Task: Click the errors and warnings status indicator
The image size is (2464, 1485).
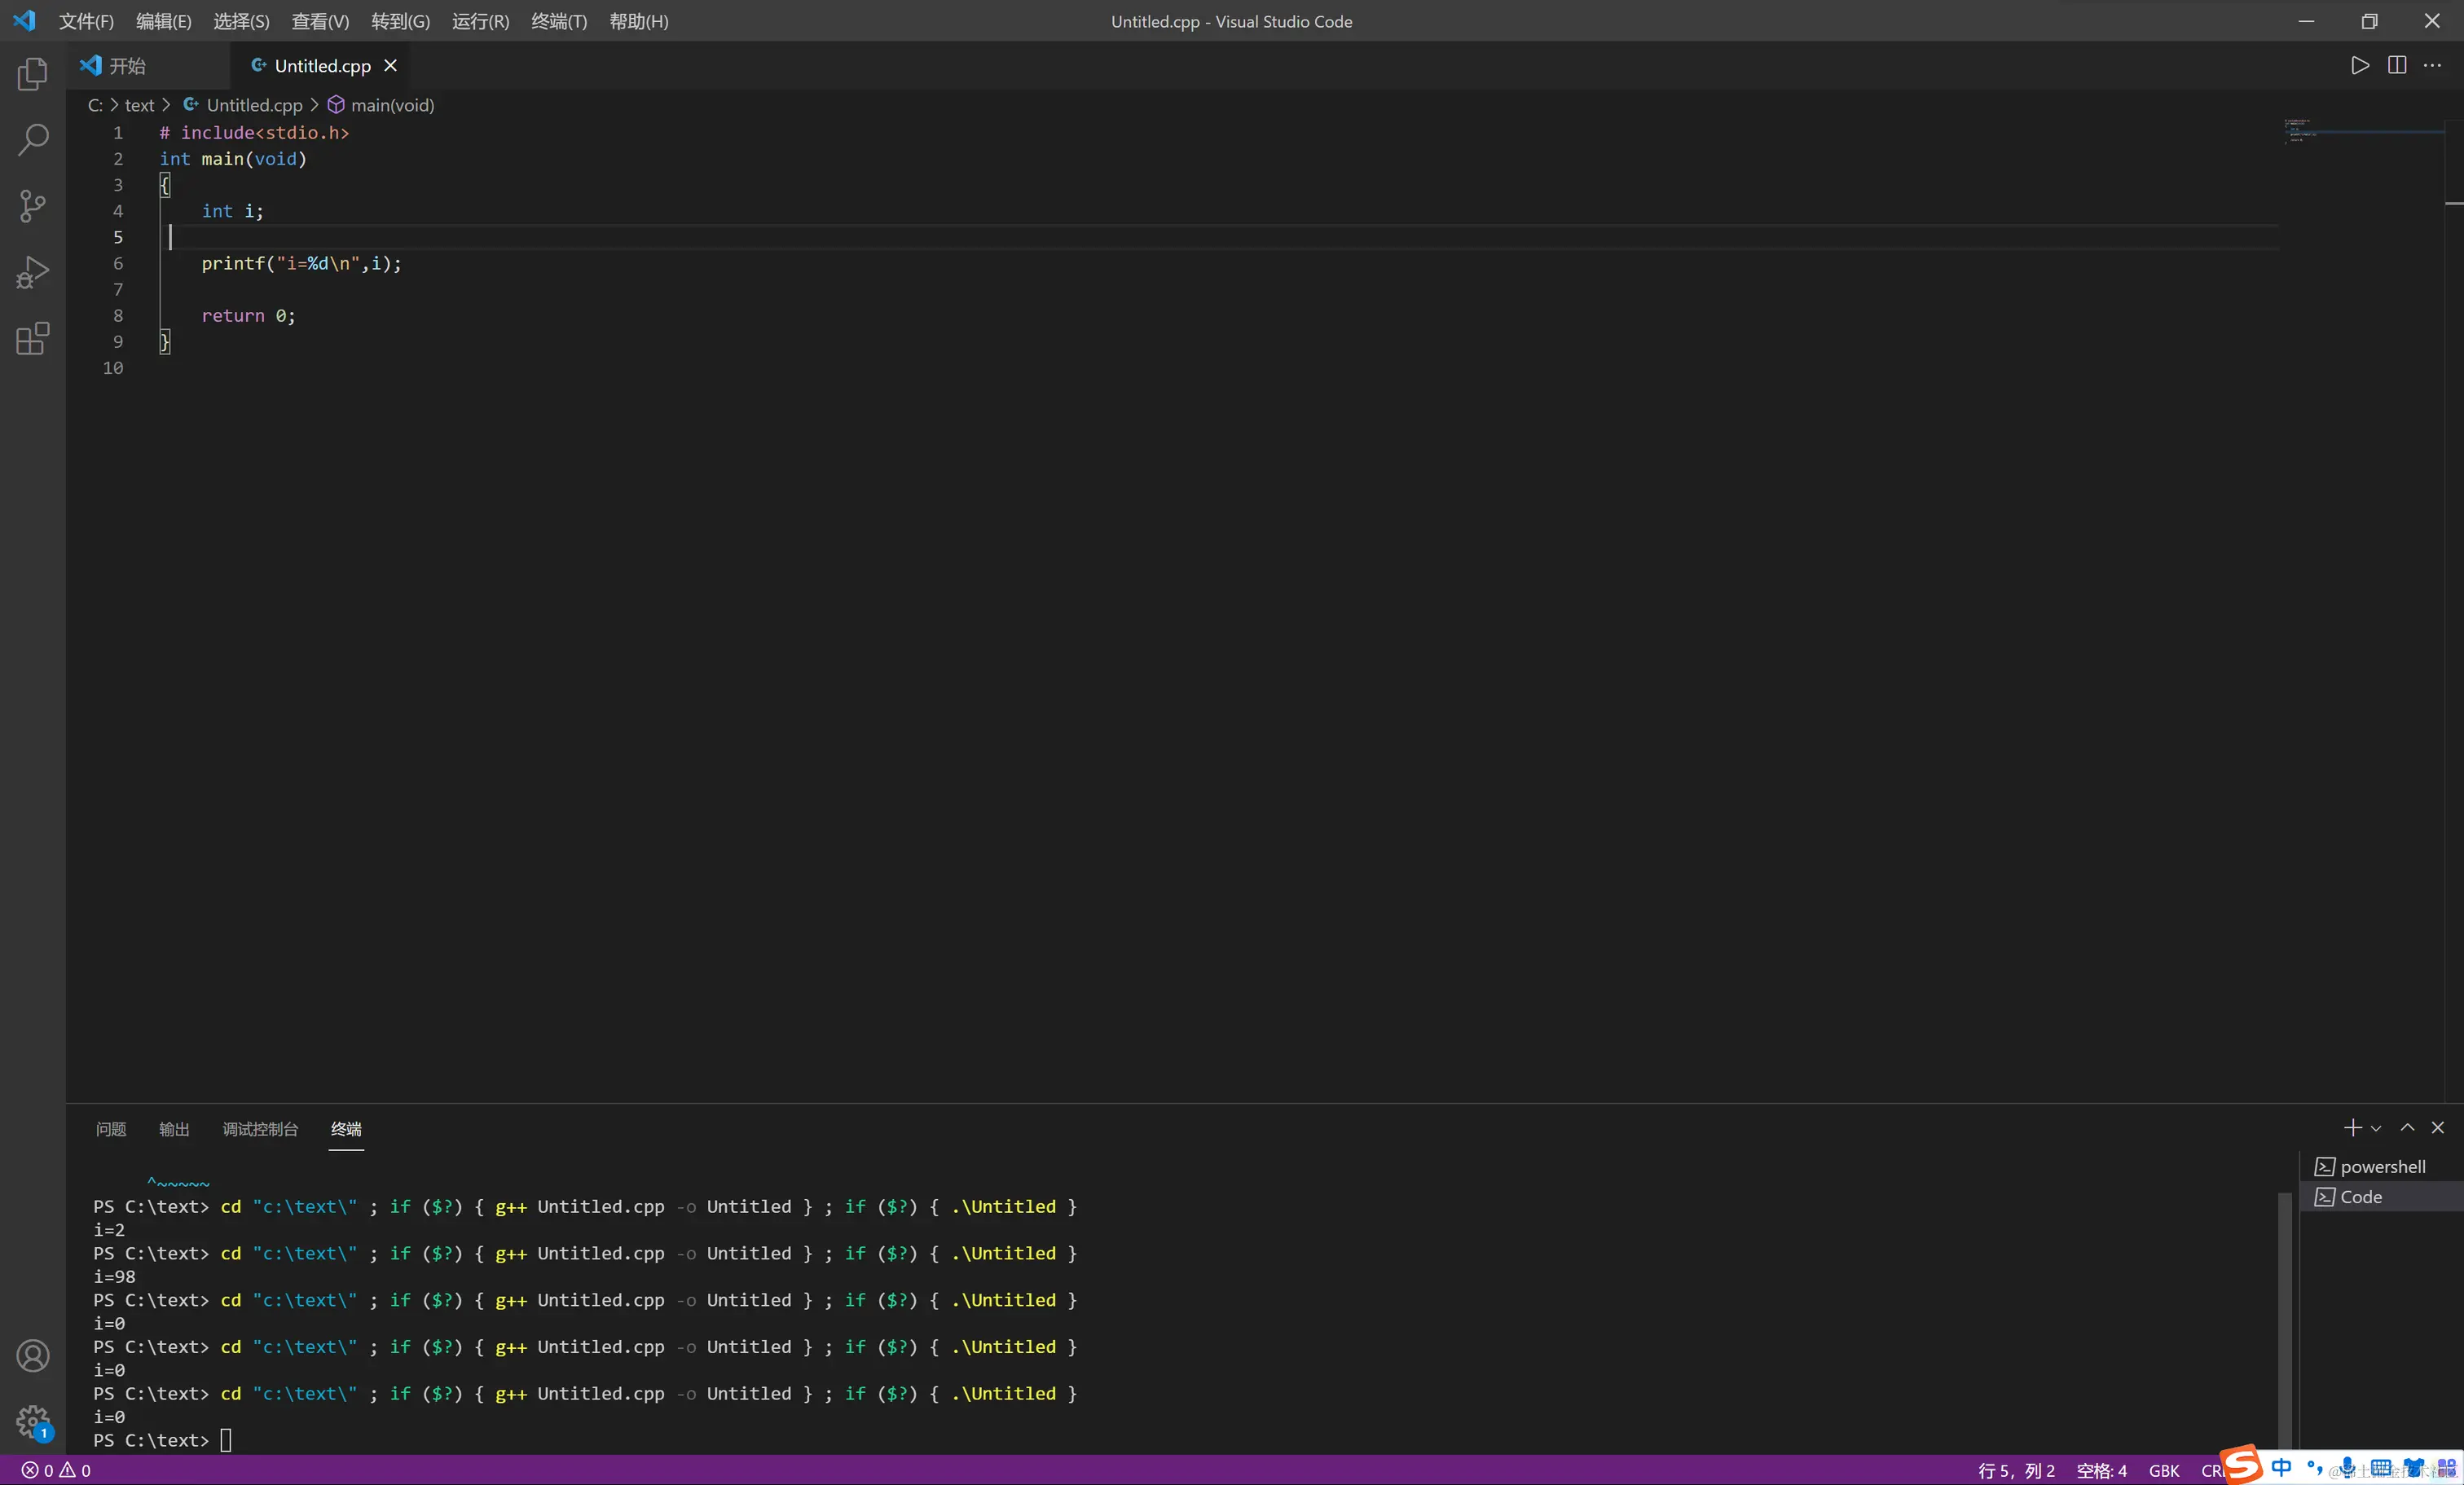Action: tap(57, 1470)
